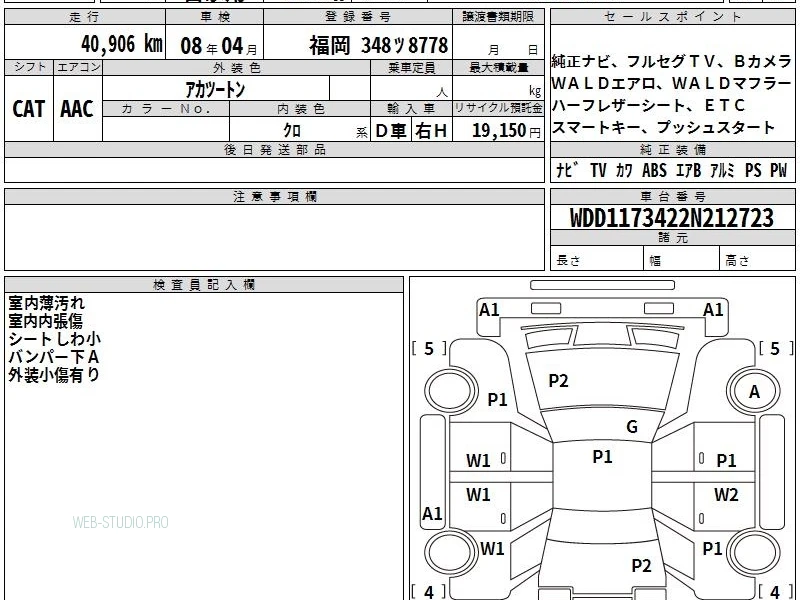Select inspector note 外装小傷有り

coord(54,374)
